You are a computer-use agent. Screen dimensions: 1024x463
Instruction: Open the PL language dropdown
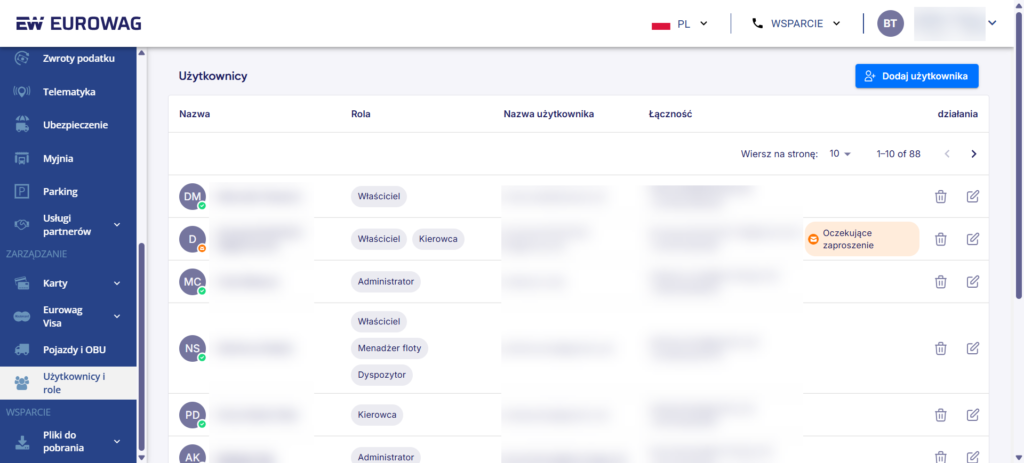click(680, 24)
